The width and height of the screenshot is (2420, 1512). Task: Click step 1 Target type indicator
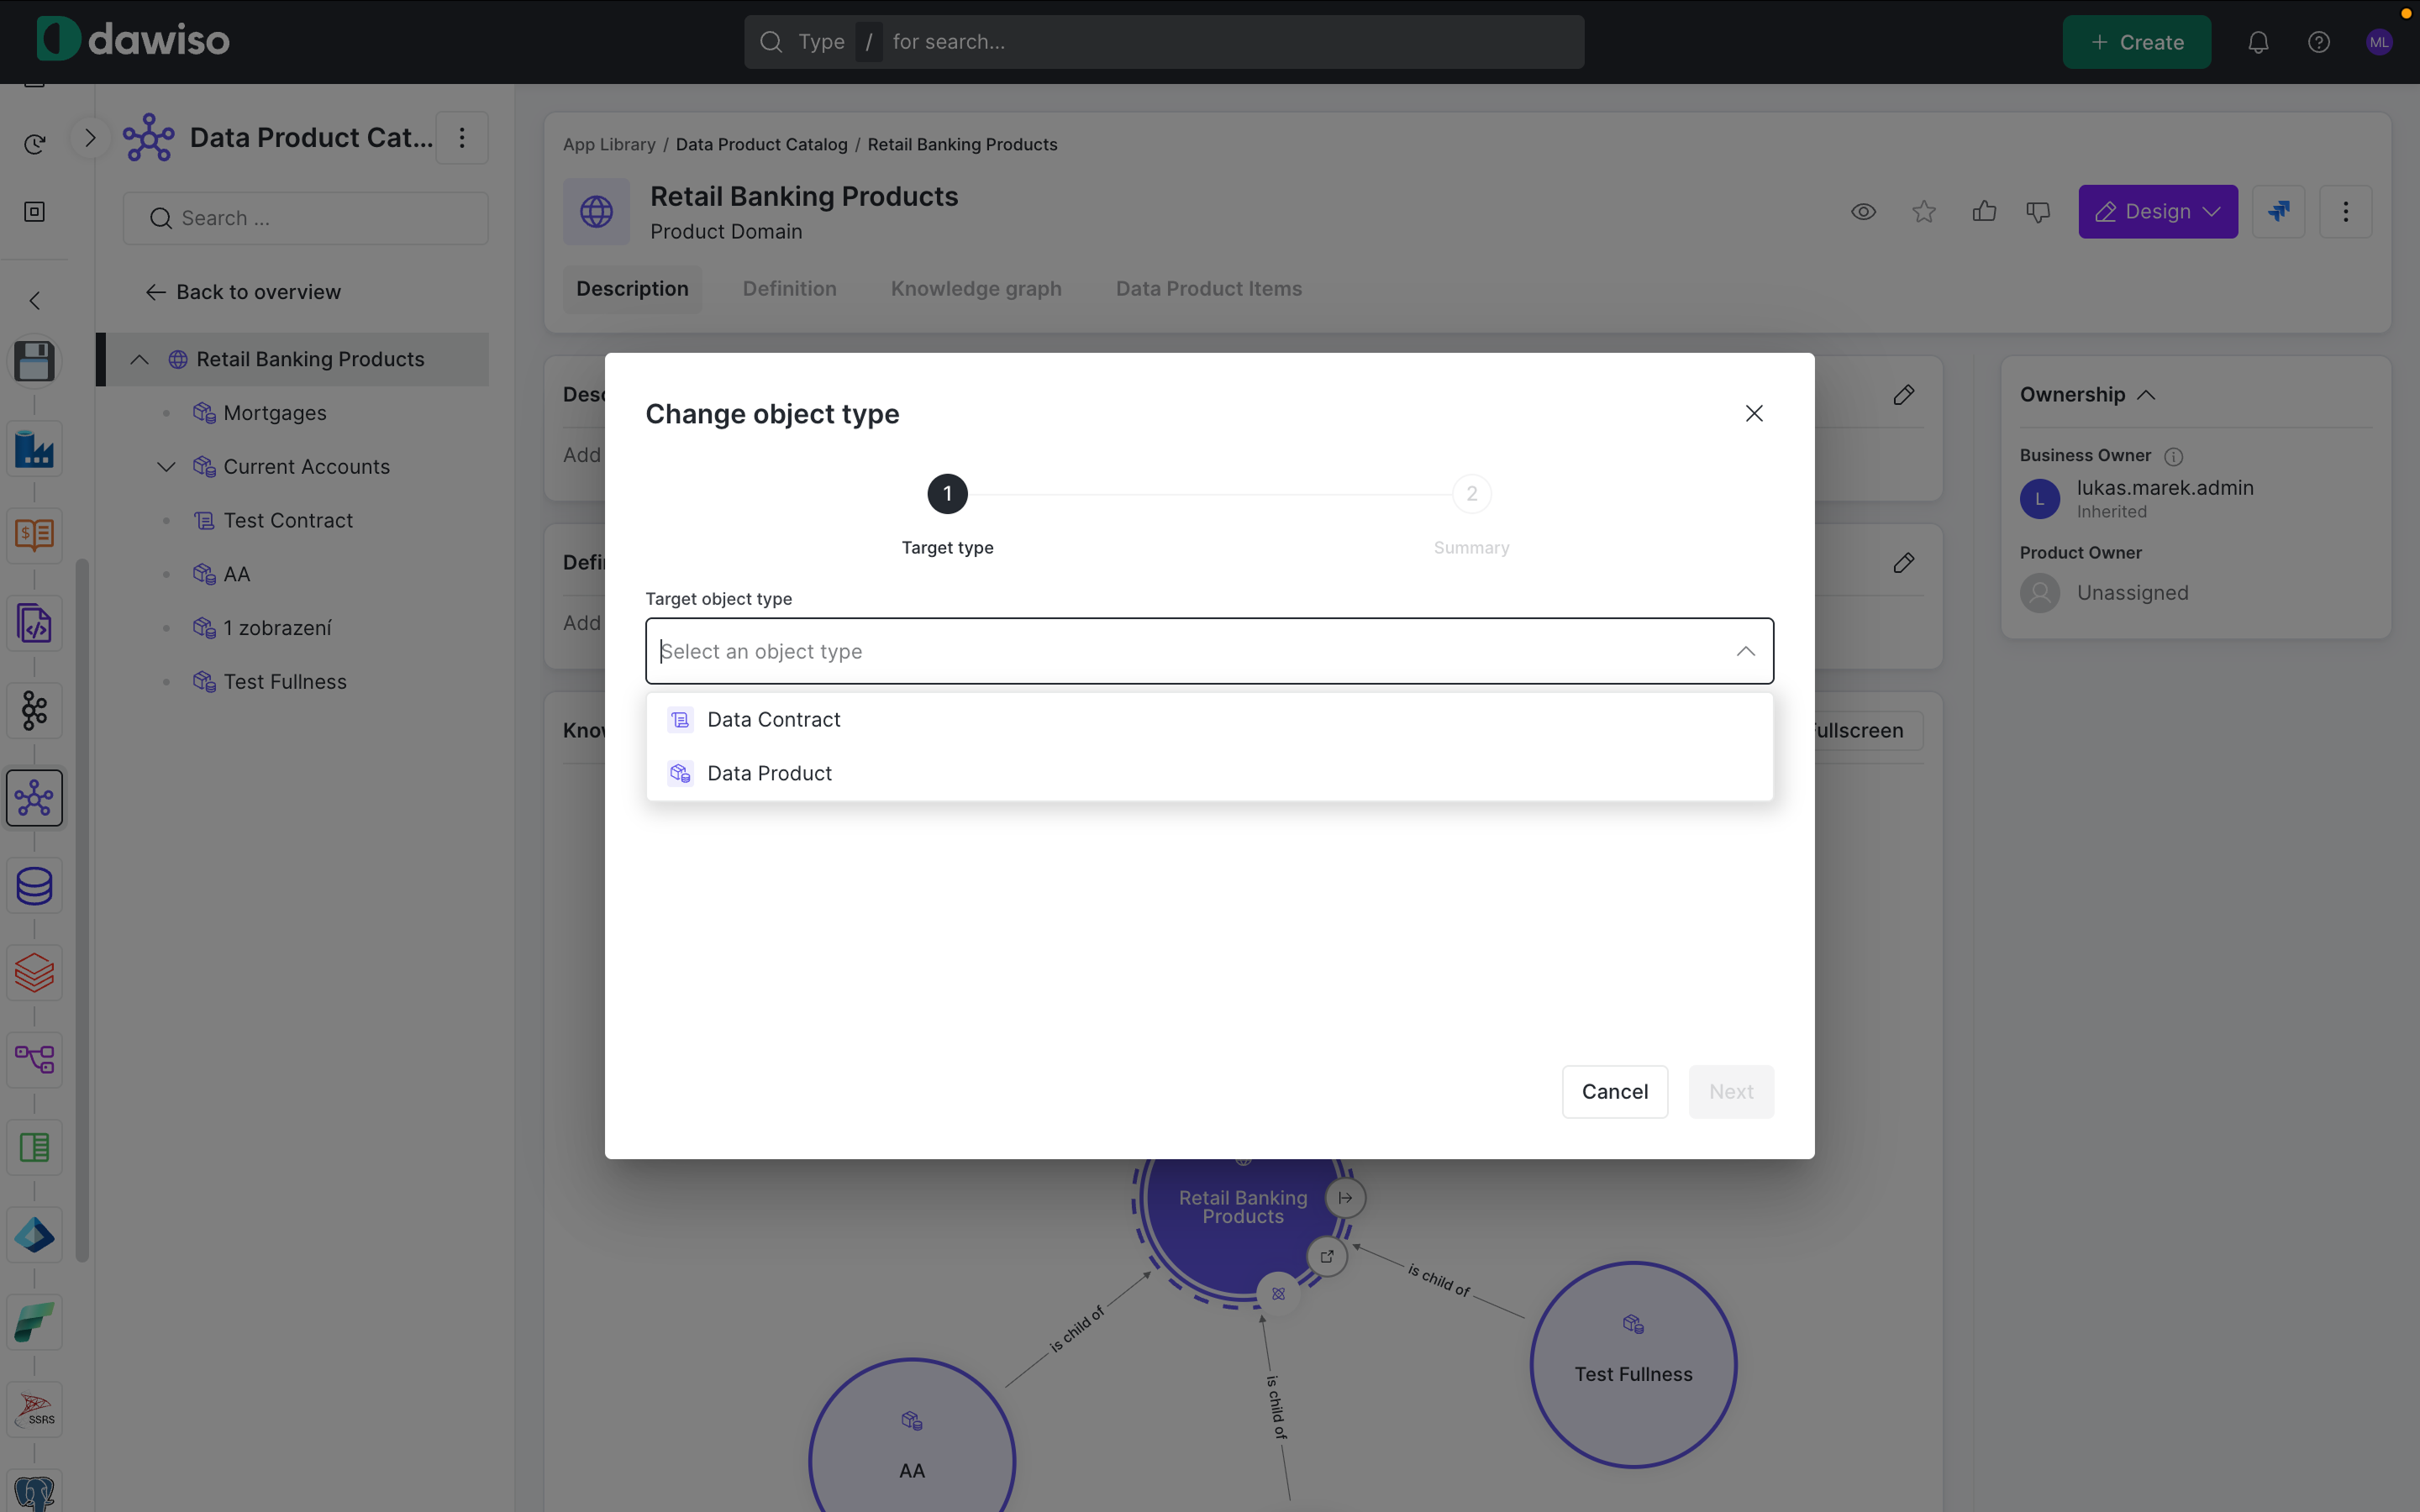pyautogui.click(x=947, y=494)
